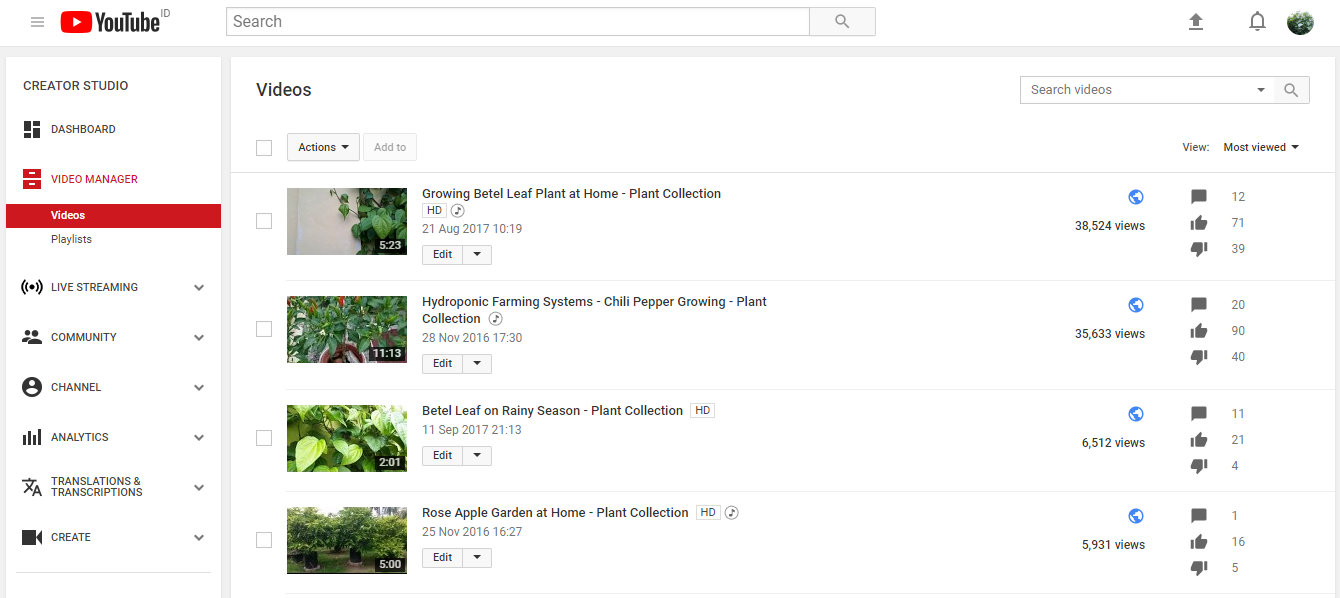Screen dimensions: 1340x598
Task: Open the Dashboard from the sidebar
Action: point(83,129)
